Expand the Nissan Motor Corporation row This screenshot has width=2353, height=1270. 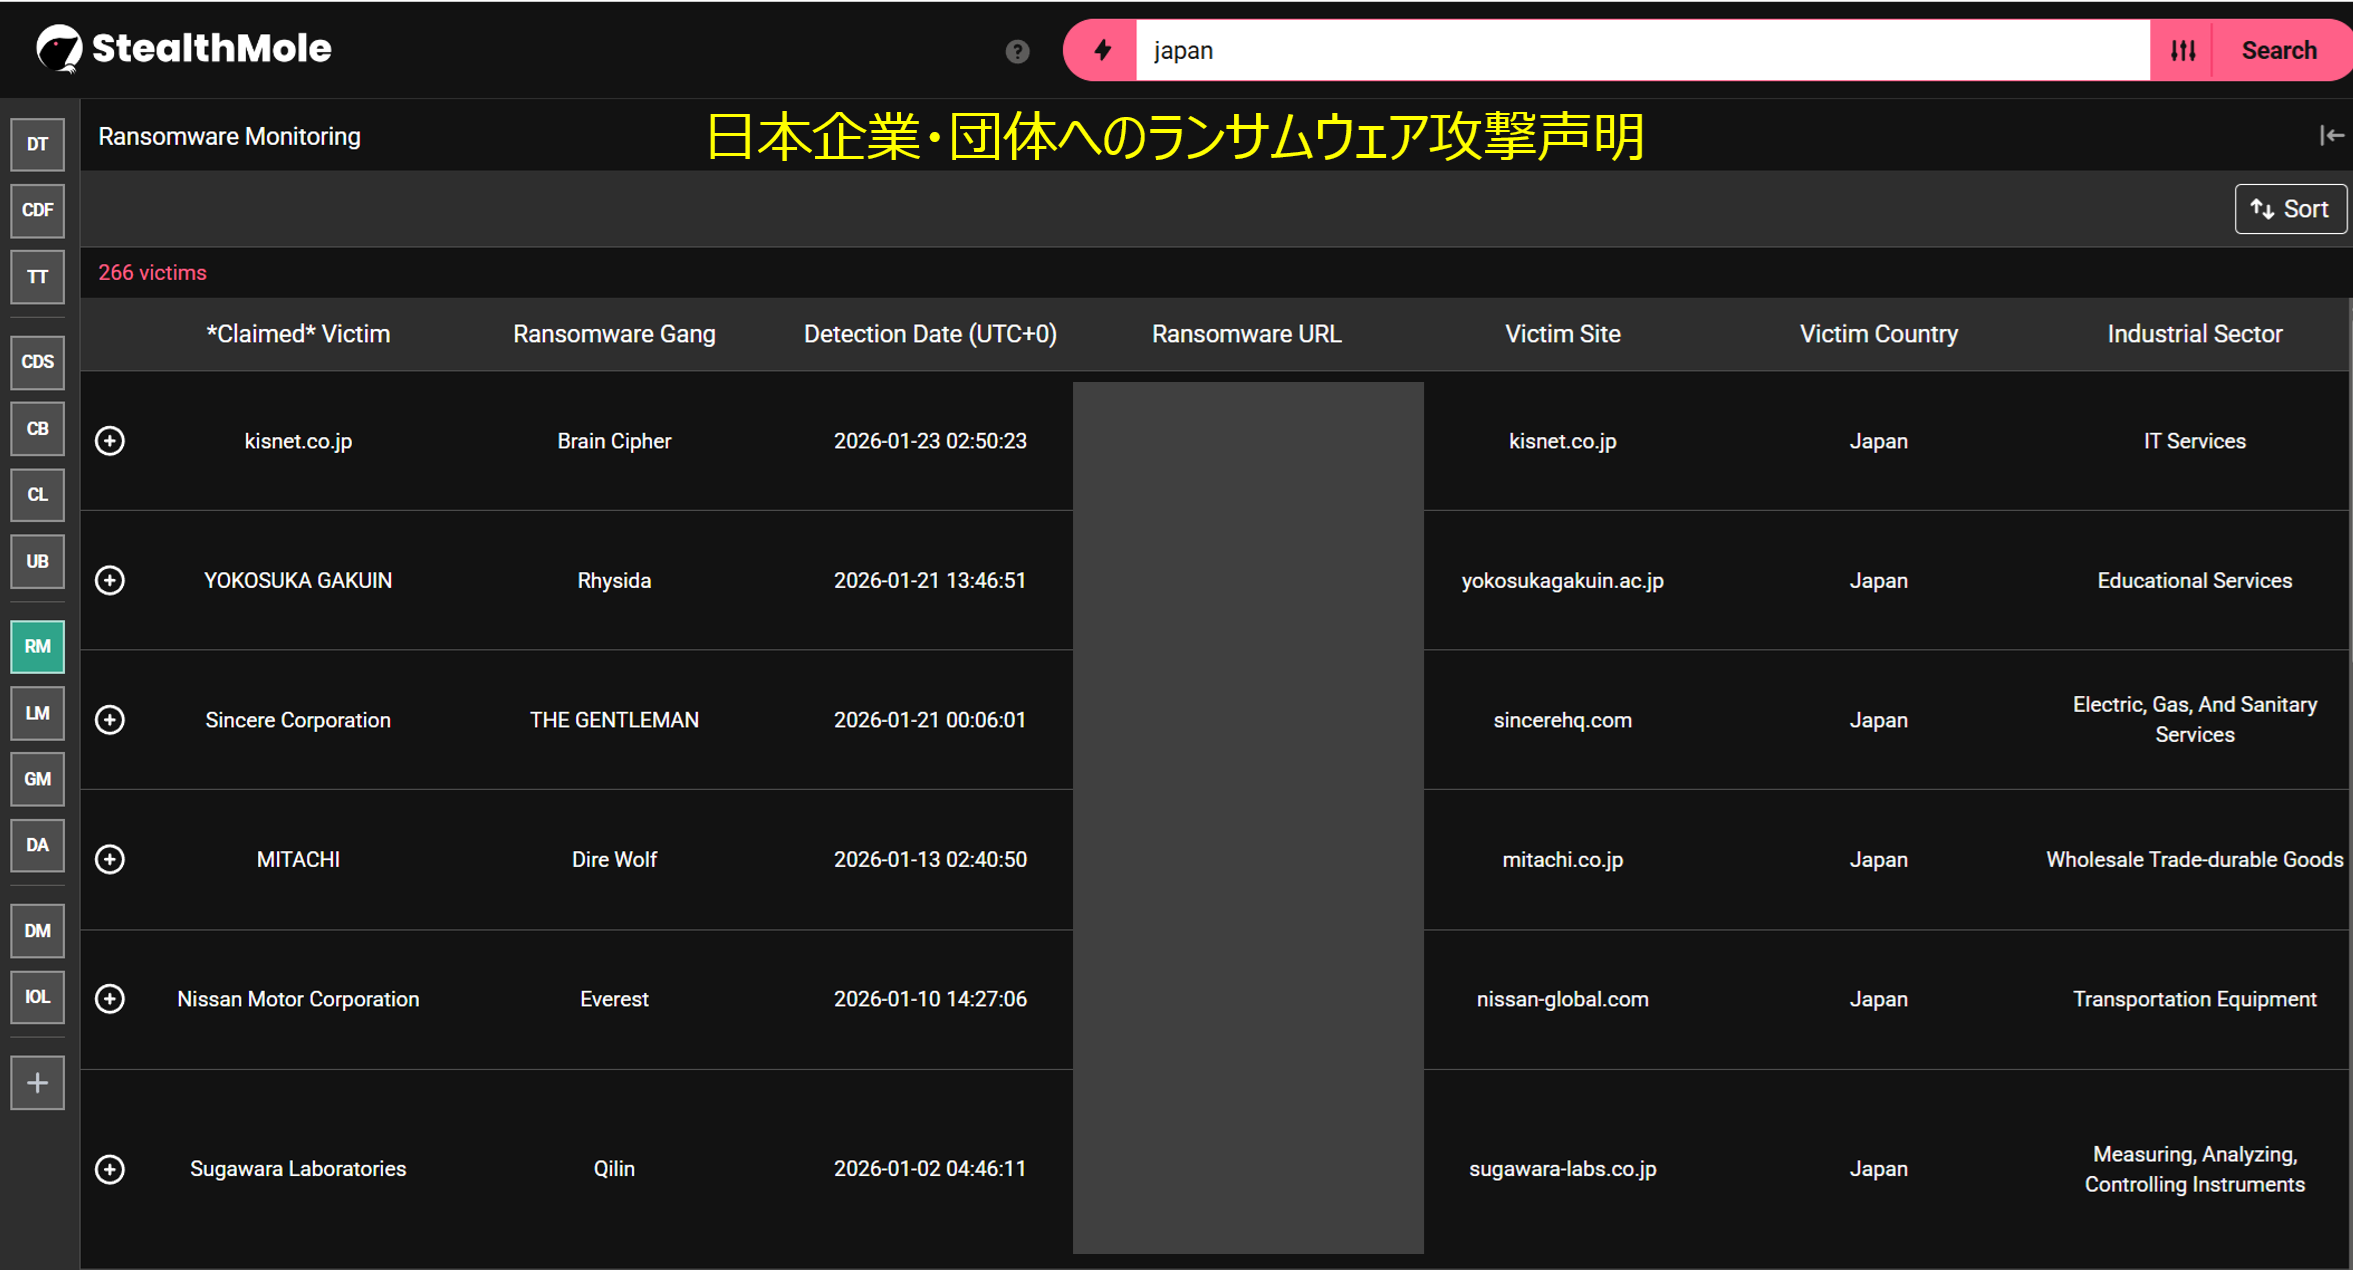110,999
